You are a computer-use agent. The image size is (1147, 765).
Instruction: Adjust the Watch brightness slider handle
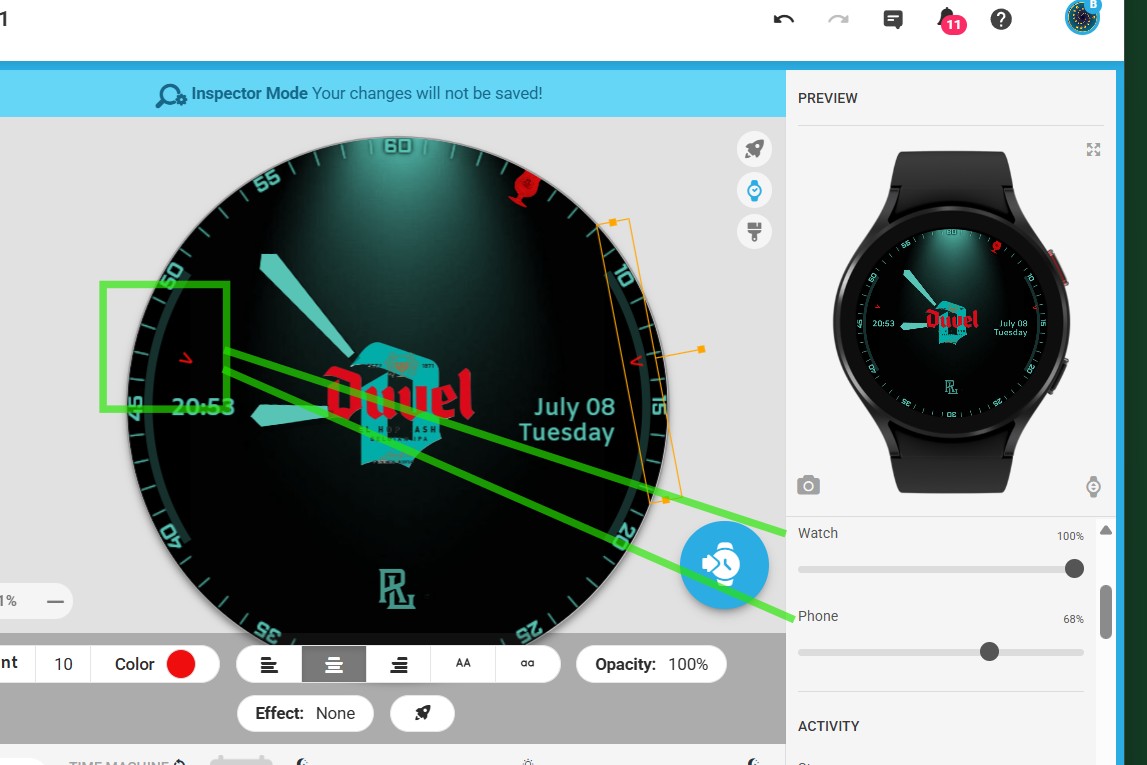pos(1074,568)
